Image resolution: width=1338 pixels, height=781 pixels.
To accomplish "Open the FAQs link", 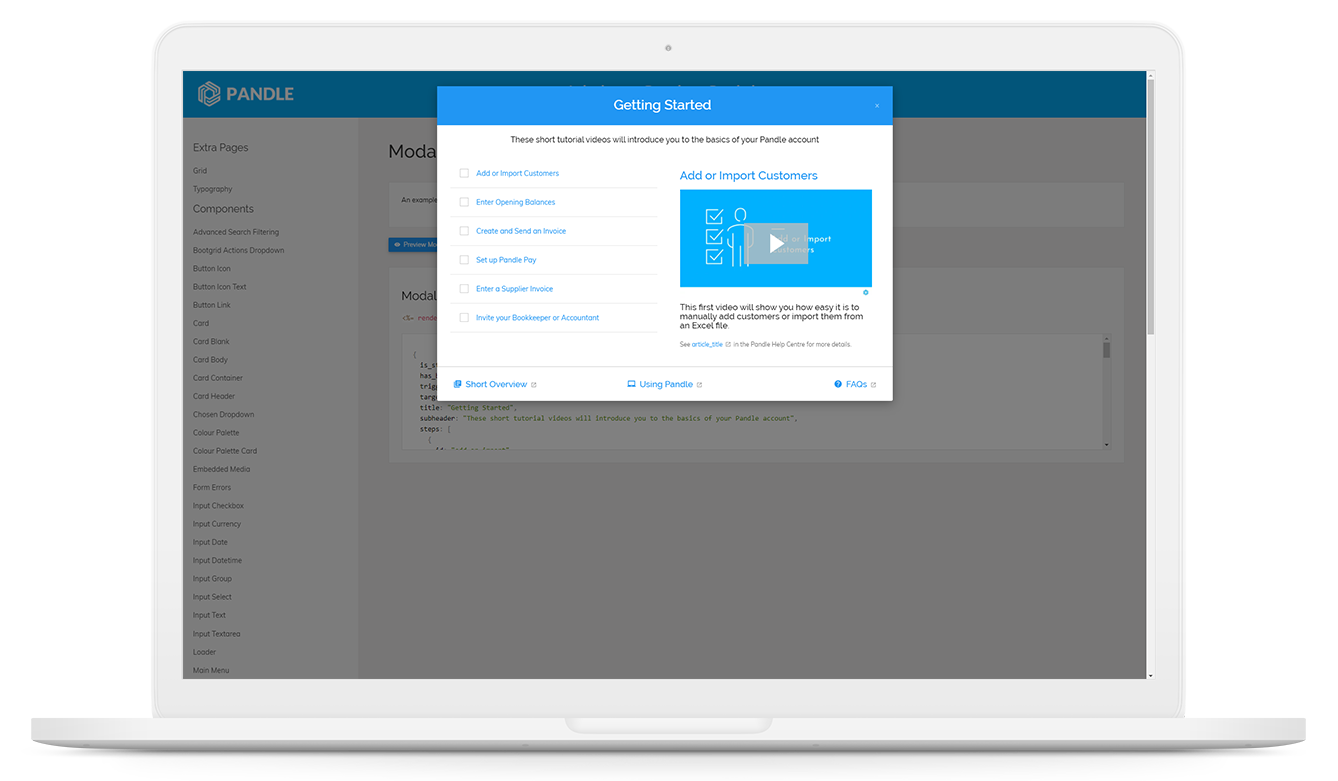I will pyautogui.click(x=856, y=384).
